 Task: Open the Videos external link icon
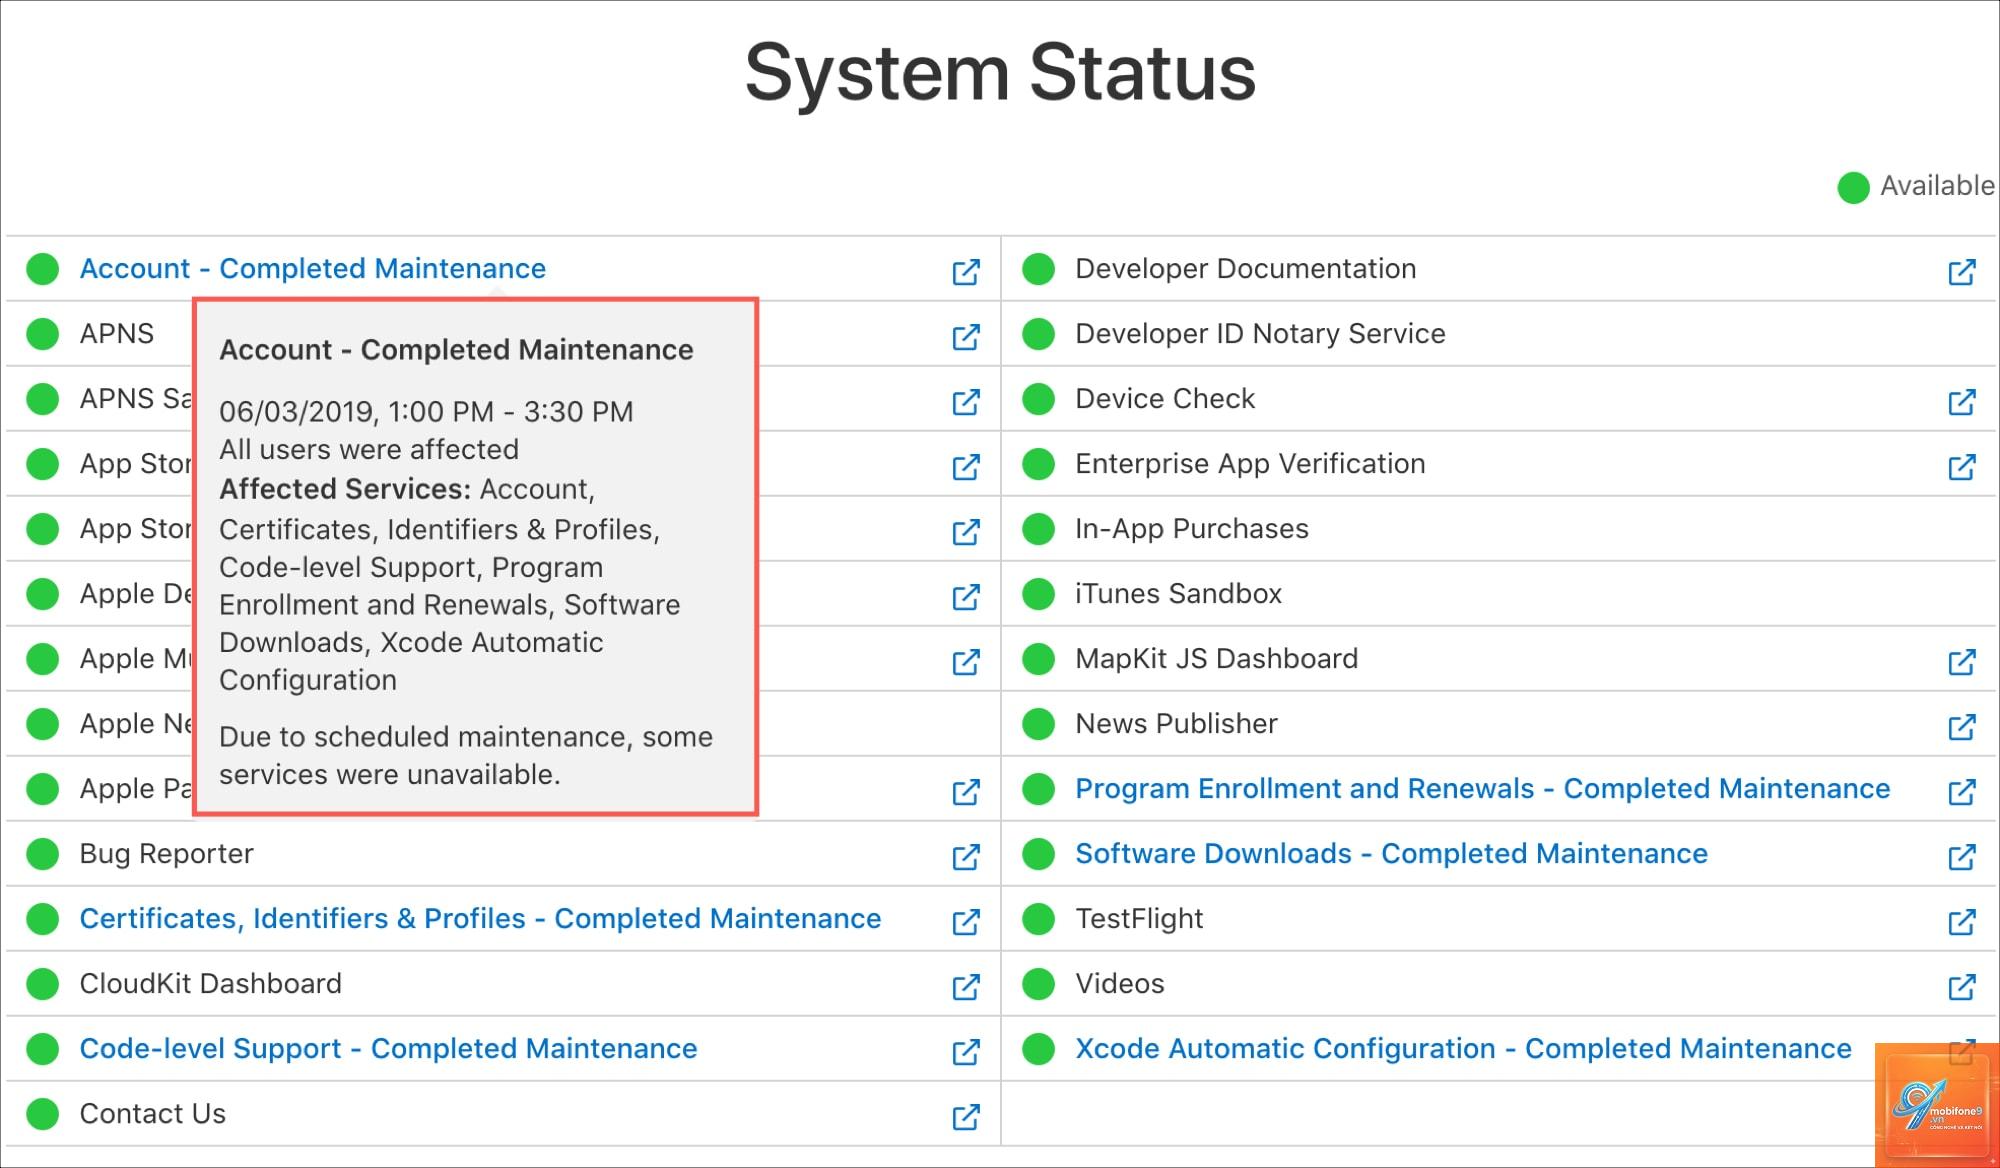(x=1962, y=986)
